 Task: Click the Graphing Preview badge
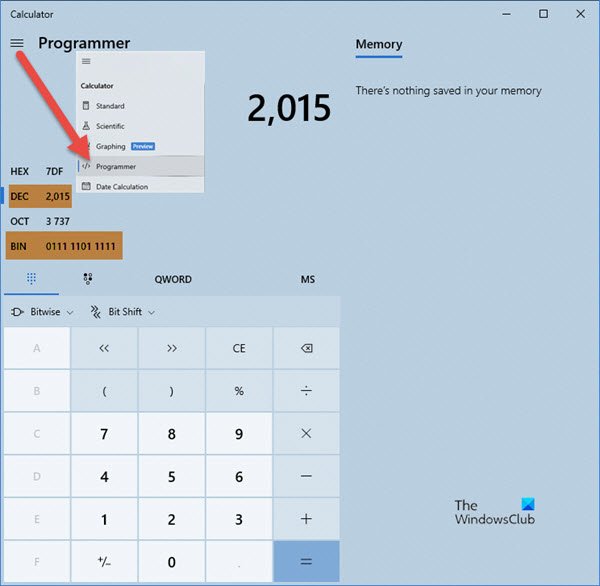tap(143, 146)
